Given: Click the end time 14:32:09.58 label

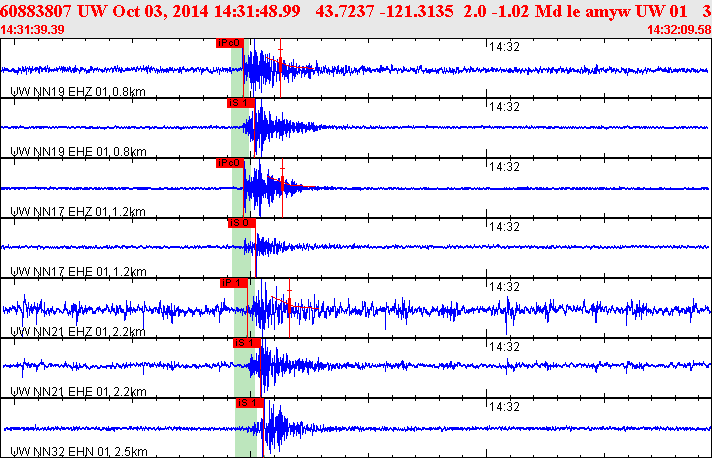Looking at the screenshot, I should 679,30.
